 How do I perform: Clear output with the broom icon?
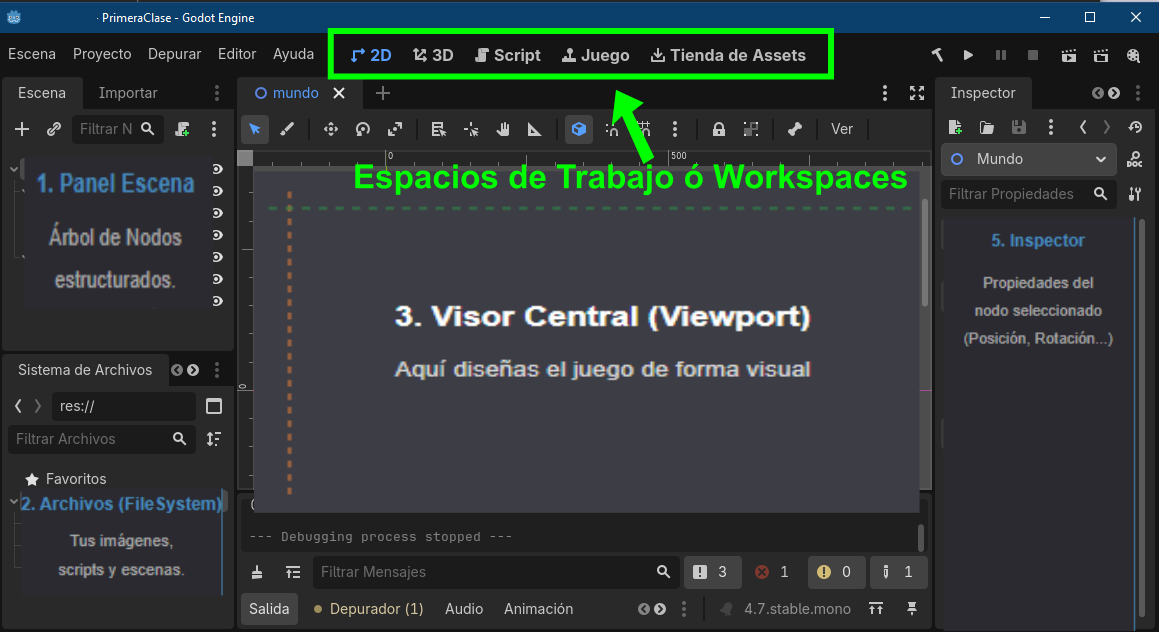257,572
